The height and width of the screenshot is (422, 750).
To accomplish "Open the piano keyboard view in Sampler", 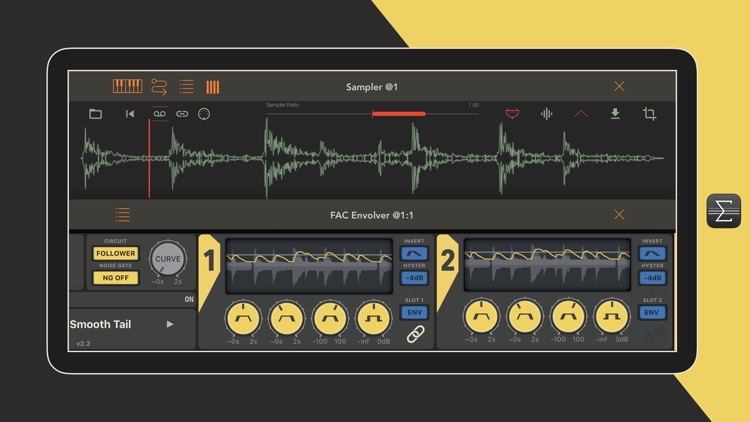I will (x=127, y=86).
